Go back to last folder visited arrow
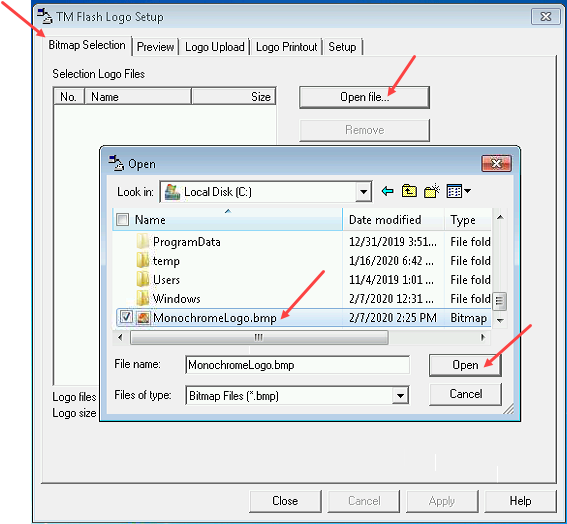 click(388, 191)
